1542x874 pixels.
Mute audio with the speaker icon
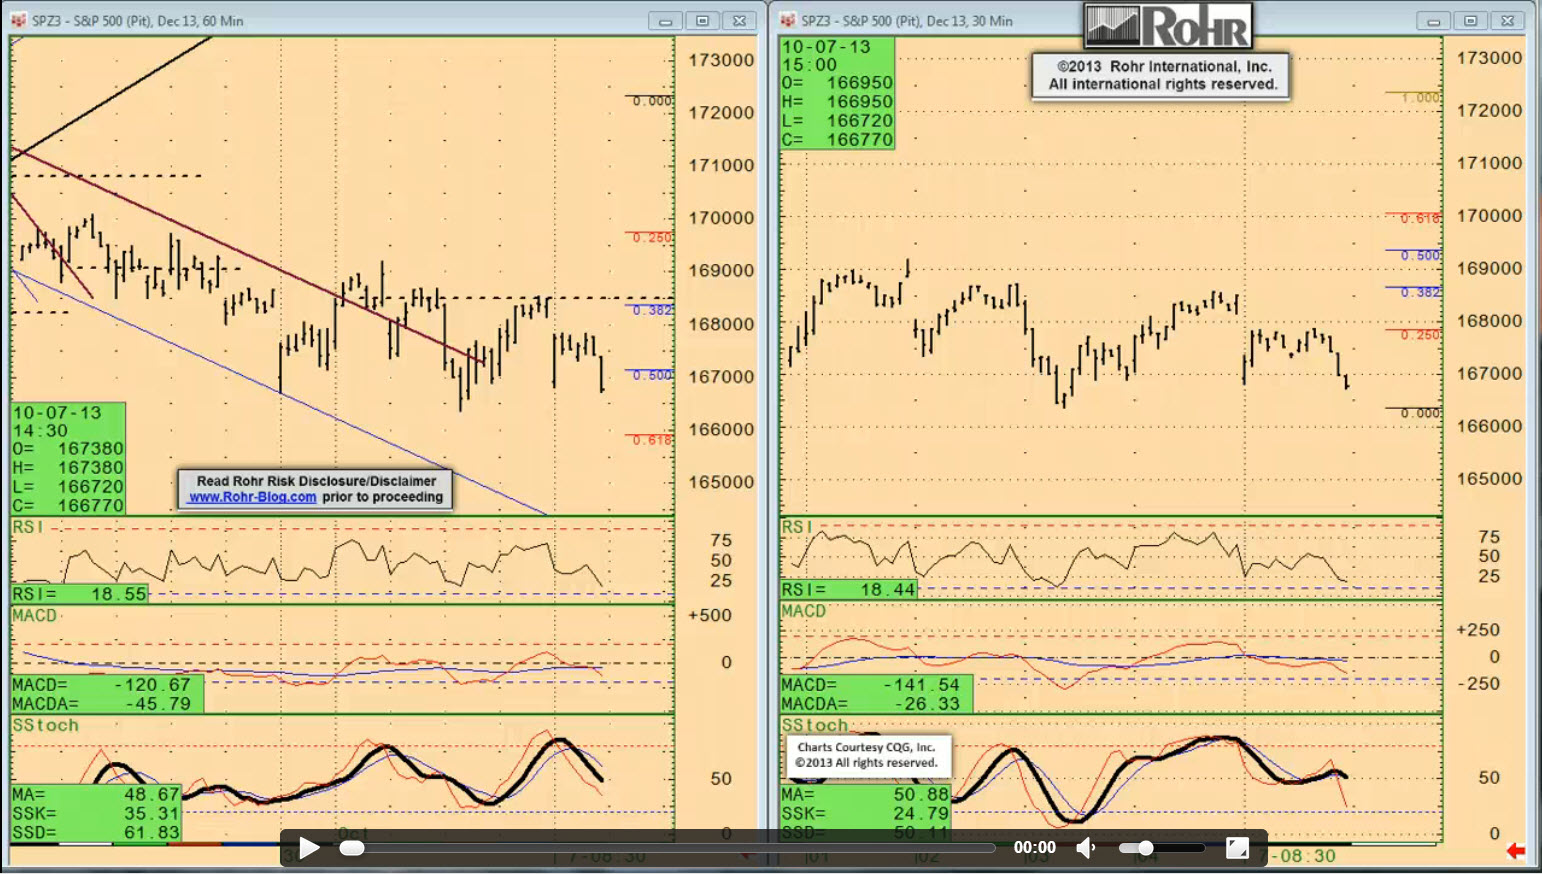[x=1085, y=848]
